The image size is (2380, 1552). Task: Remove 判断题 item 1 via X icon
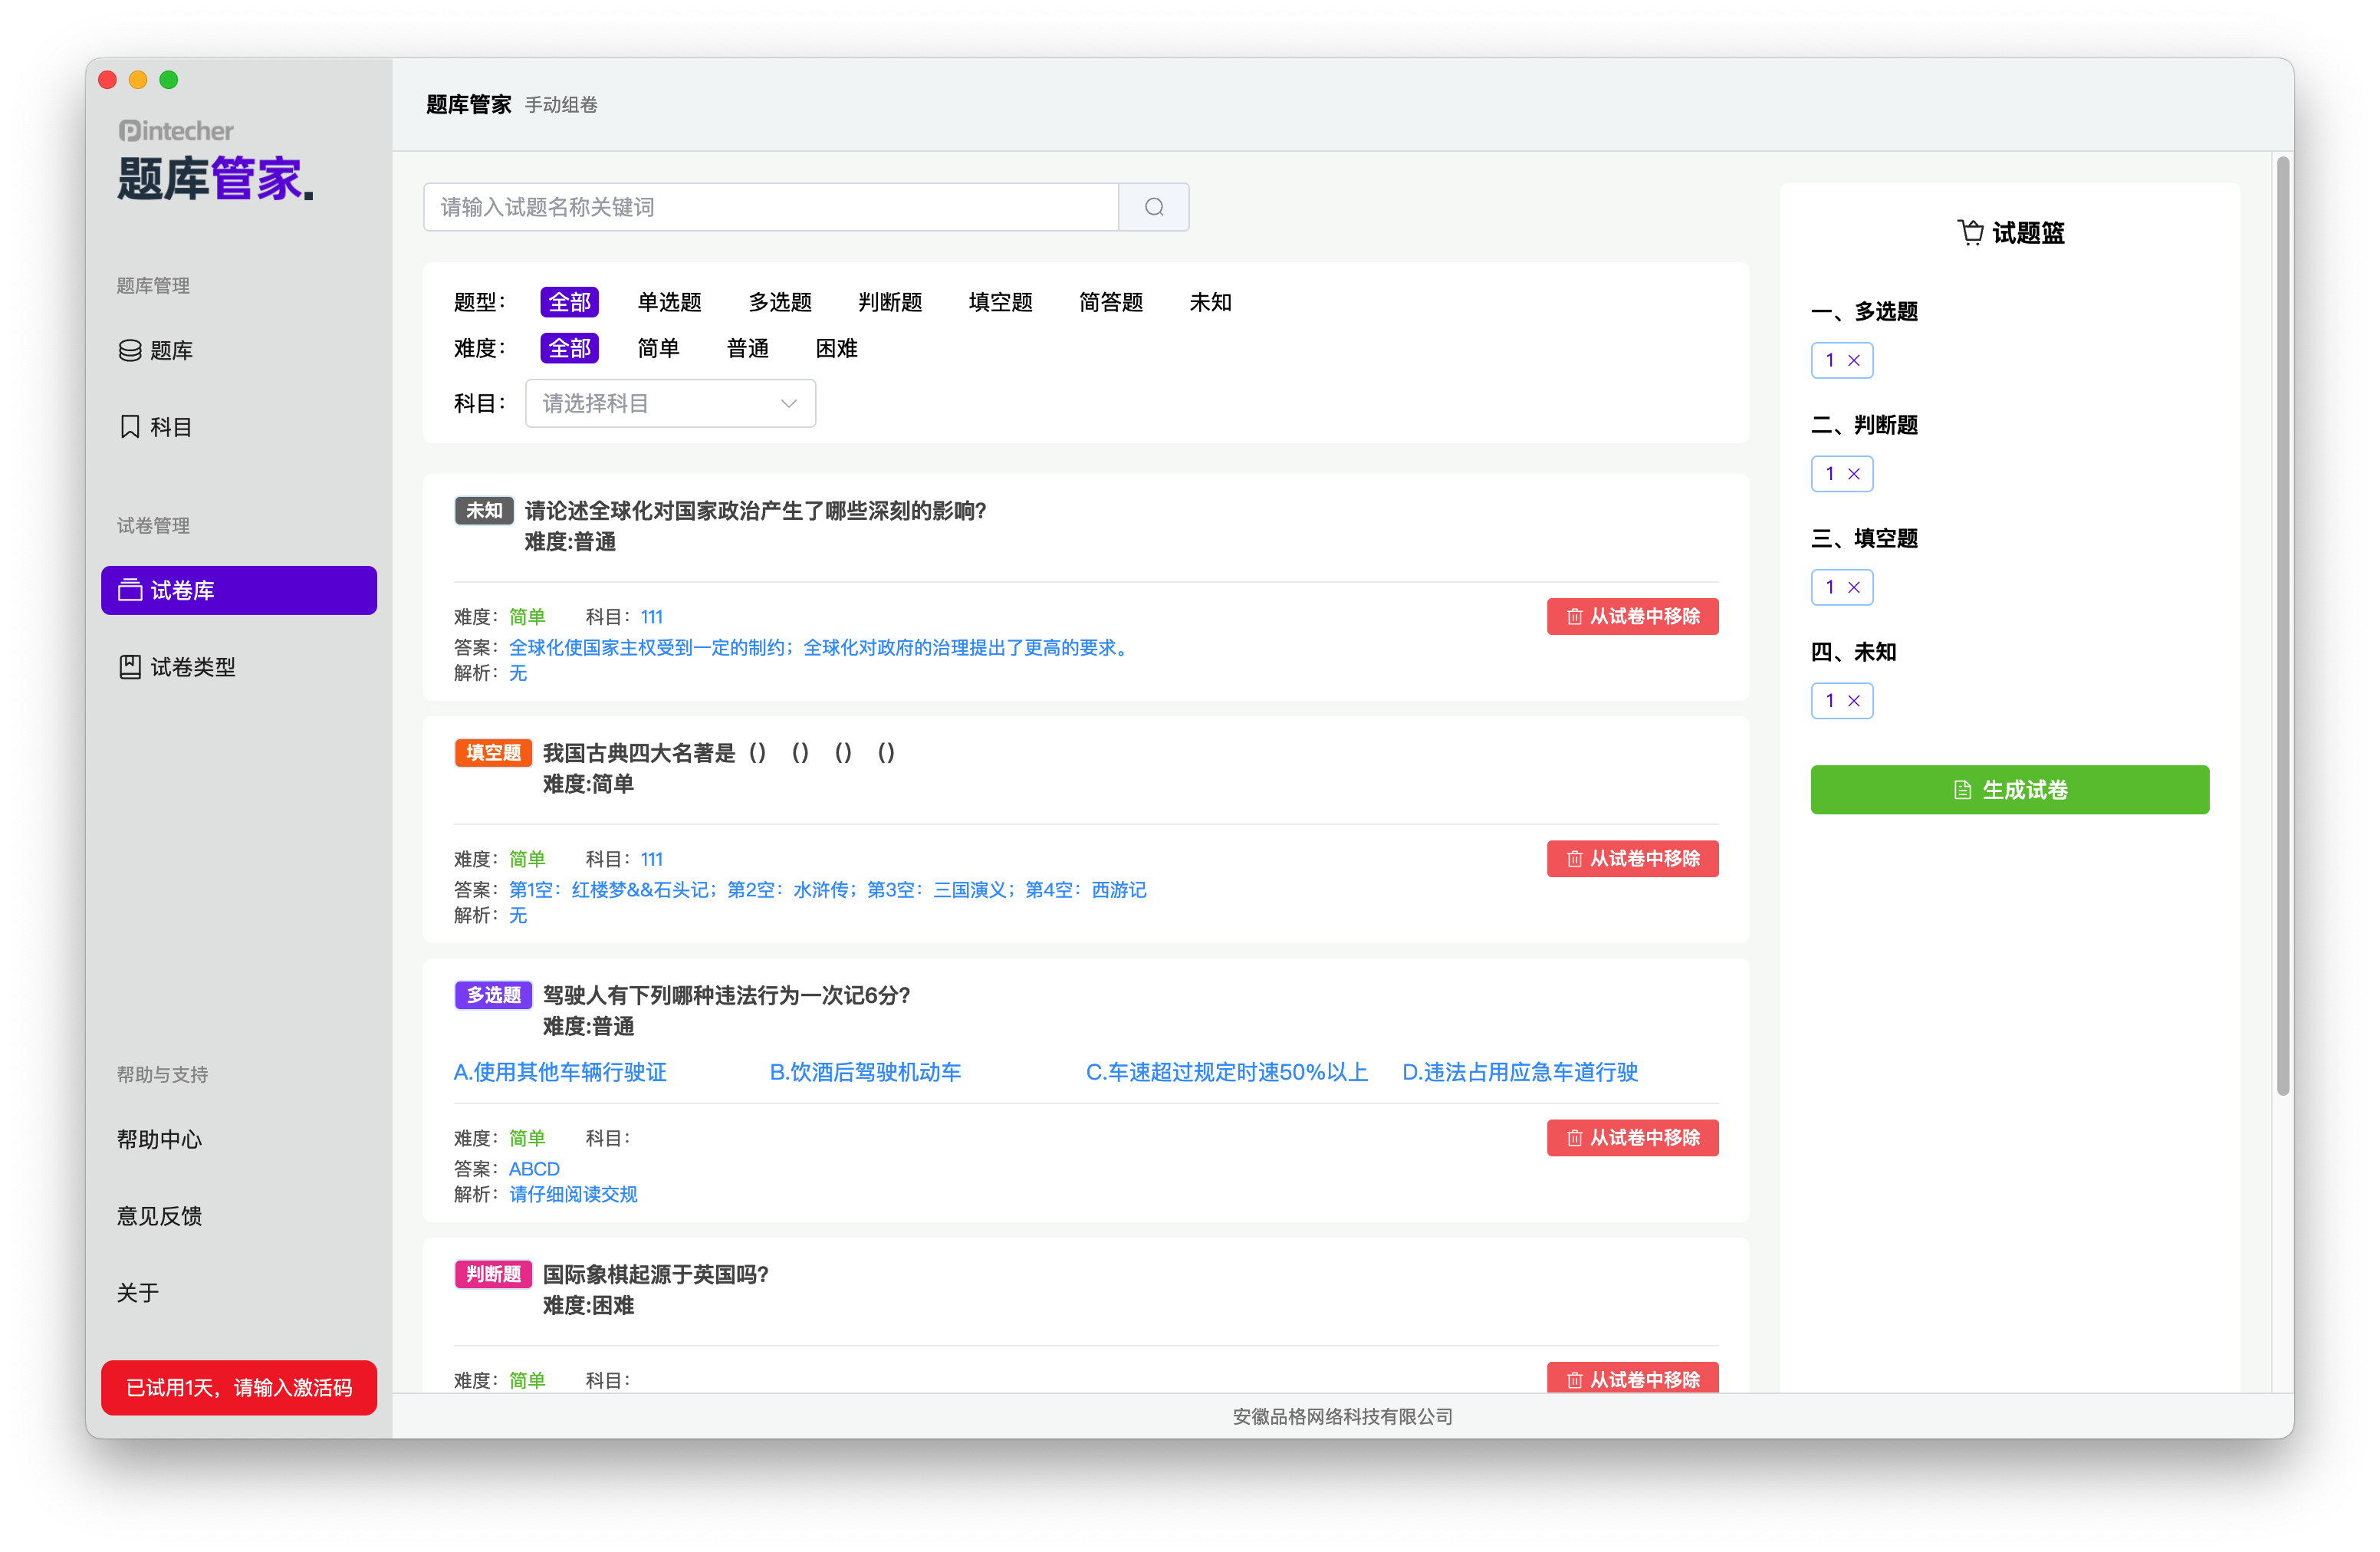[x=1853, y=474]
